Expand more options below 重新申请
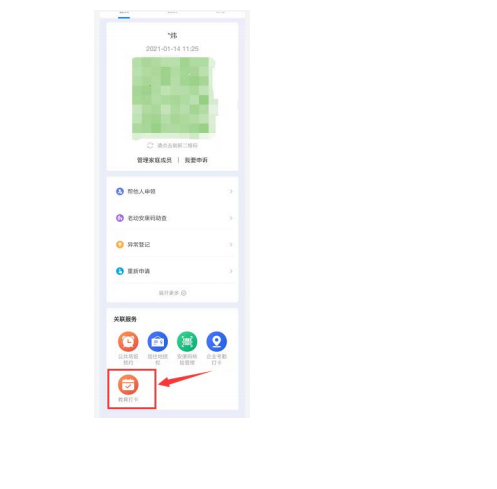 coord(172,293)
